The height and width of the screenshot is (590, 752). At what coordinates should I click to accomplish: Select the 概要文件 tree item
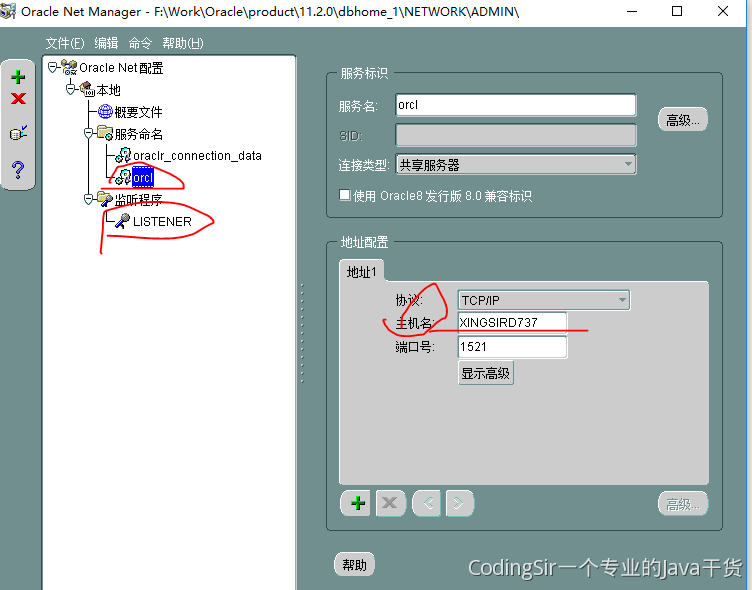coord(138,112)
